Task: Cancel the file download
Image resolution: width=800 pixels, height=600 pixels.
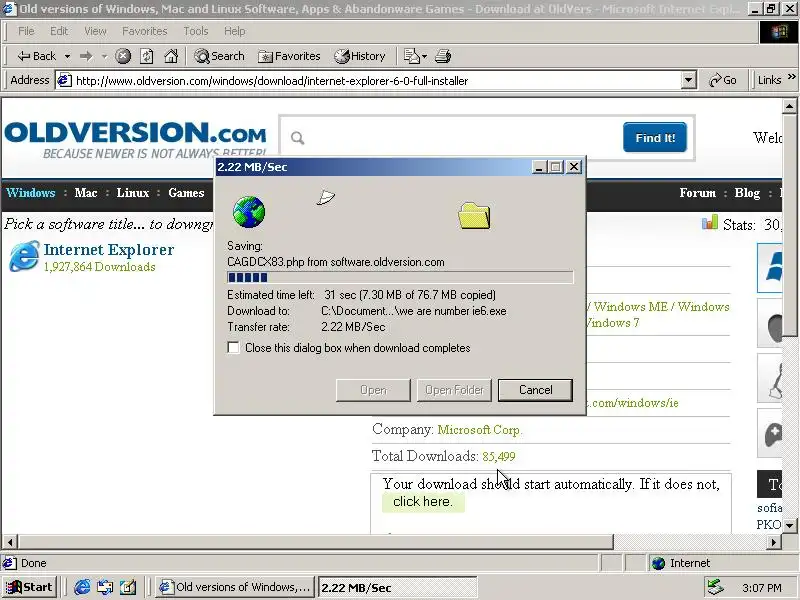Action: (535, 390)
